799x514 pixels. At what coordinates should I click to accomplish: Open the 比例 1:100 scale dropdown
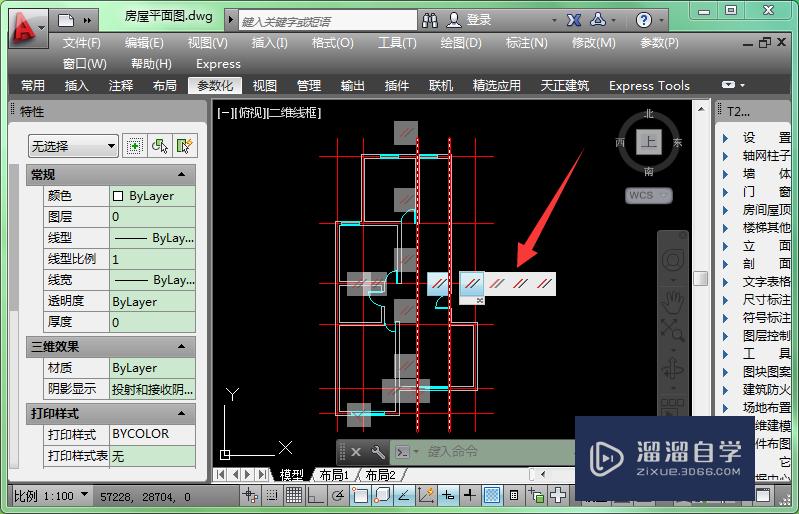[x=50, y=496]
